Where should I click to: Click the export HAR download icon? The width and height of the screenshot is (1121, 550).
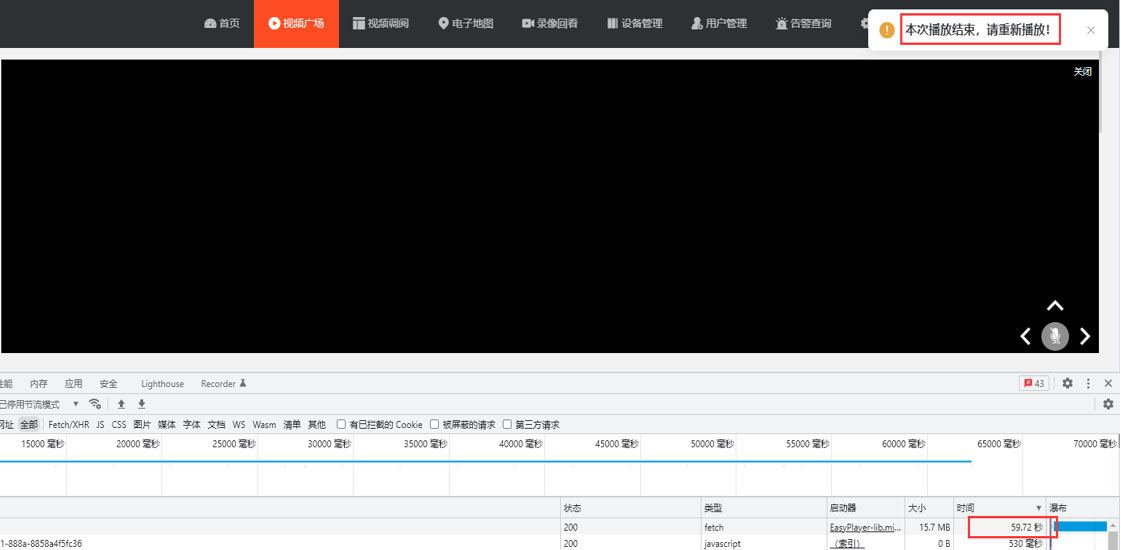coord(142,404)
